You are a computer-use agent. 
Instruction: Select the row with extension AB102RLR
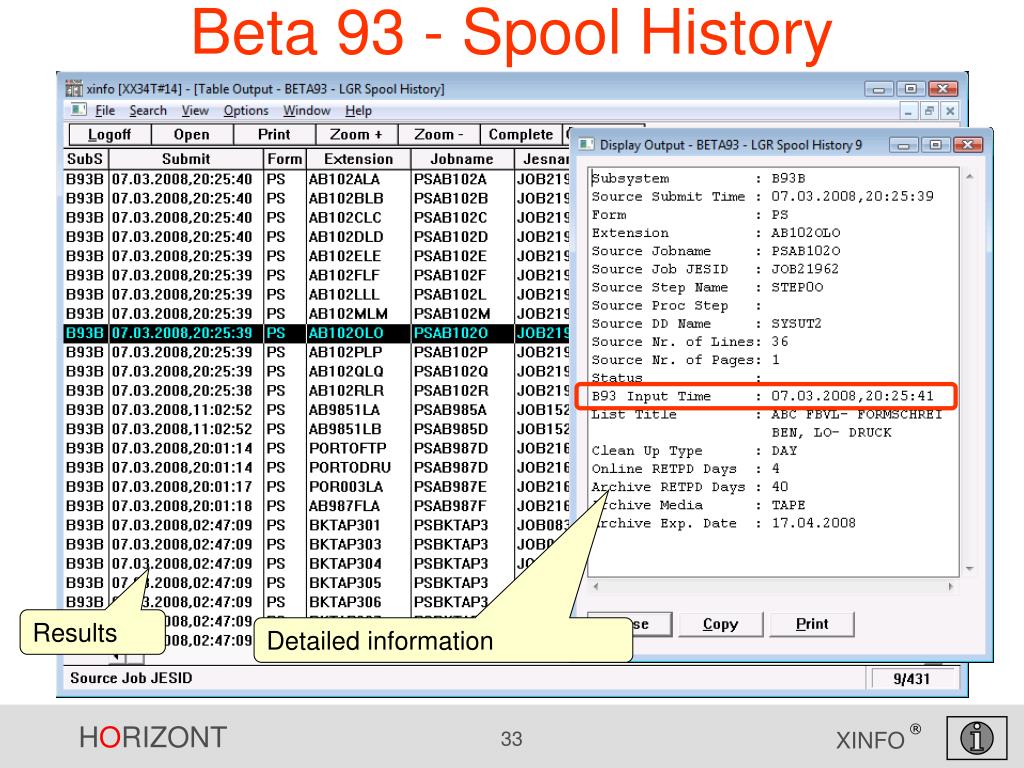pyautogui.click(x=317, y=391)
